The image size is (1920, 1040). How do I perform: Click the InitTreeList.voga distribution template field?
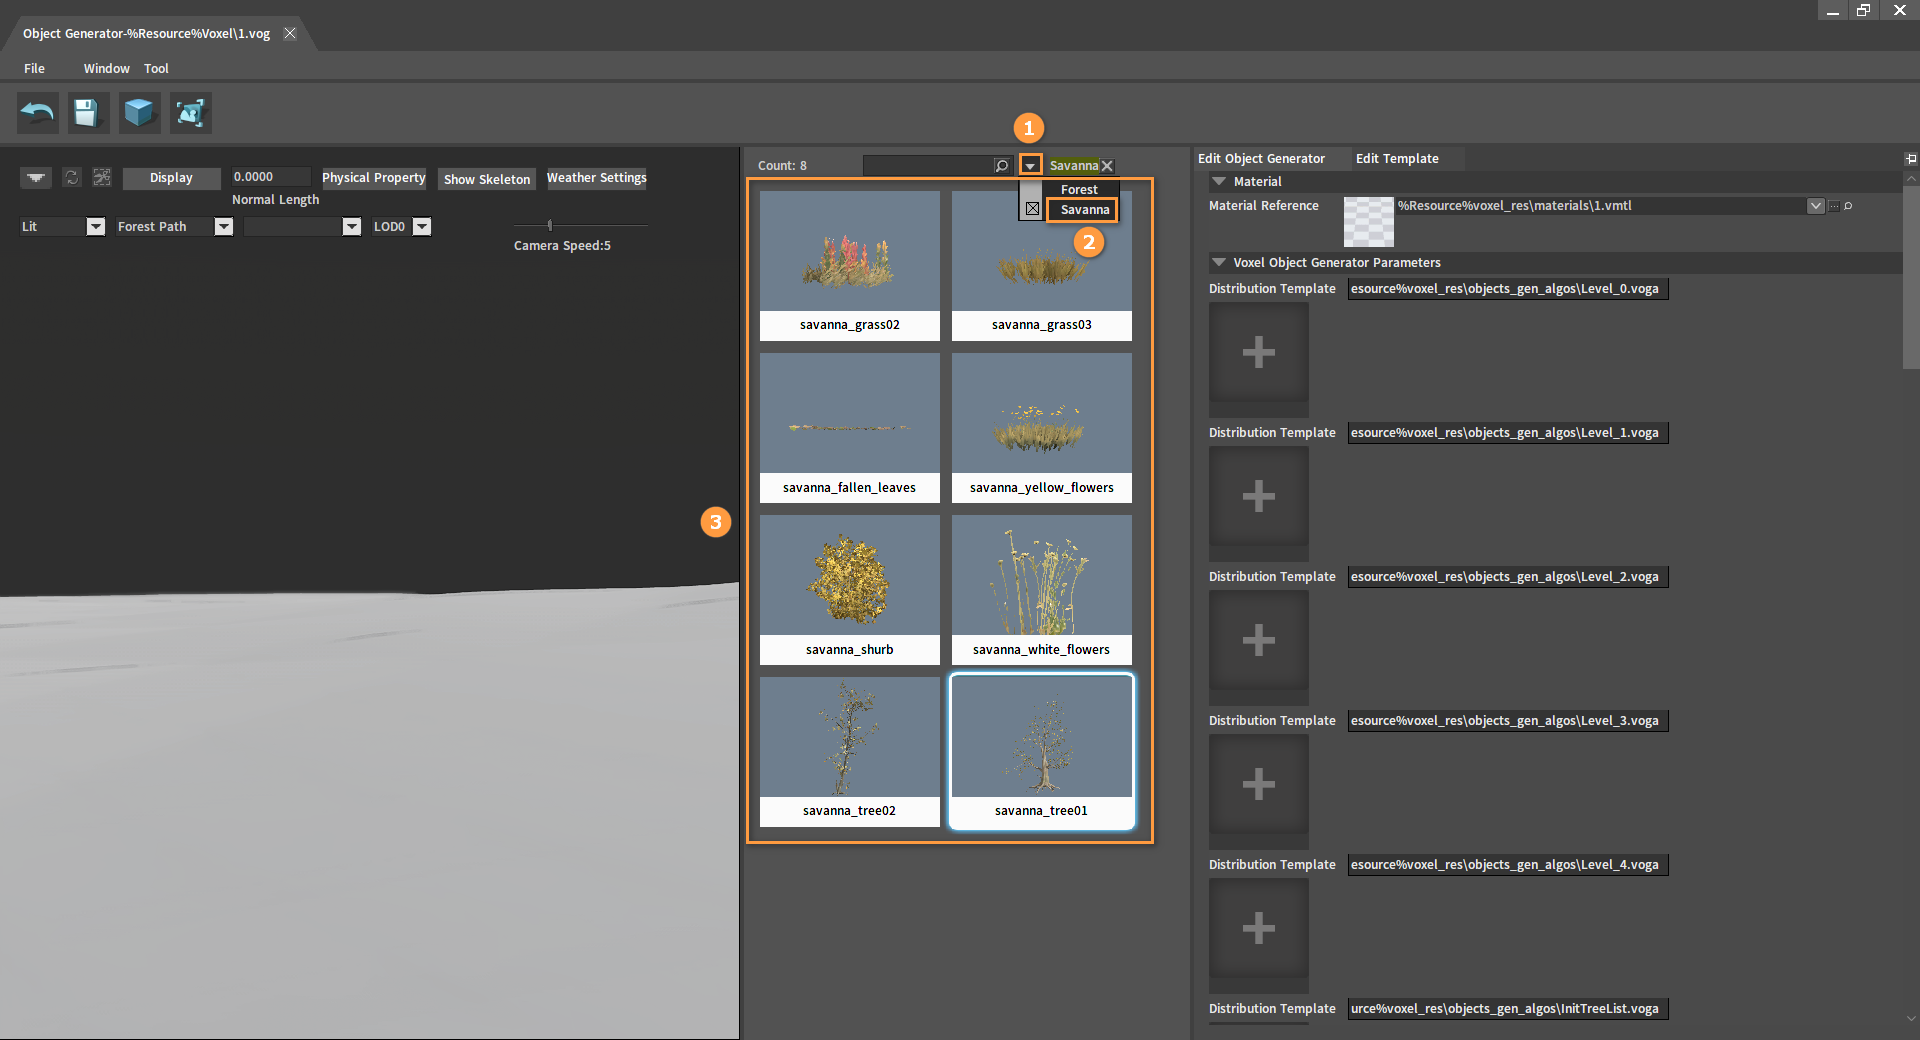1507,1009
